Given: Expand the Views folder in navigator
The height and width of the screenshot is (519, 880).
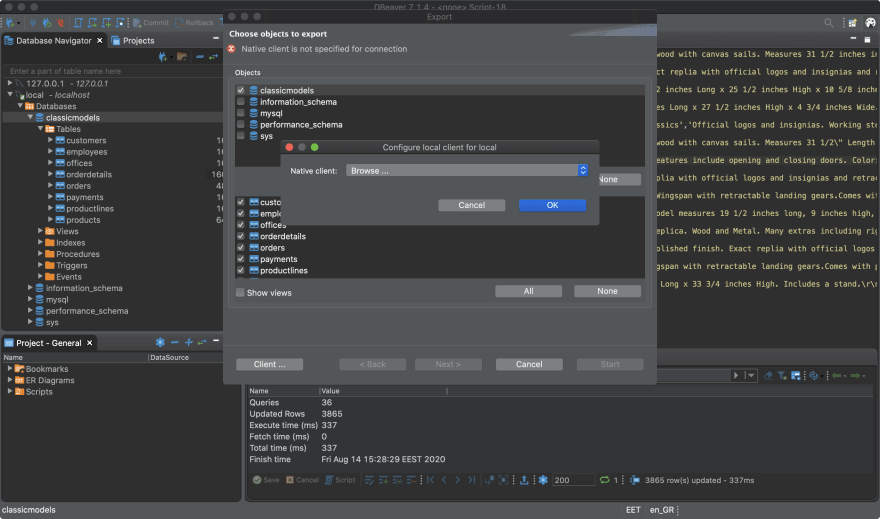Looking at the screenshot, I should (40, 231).
